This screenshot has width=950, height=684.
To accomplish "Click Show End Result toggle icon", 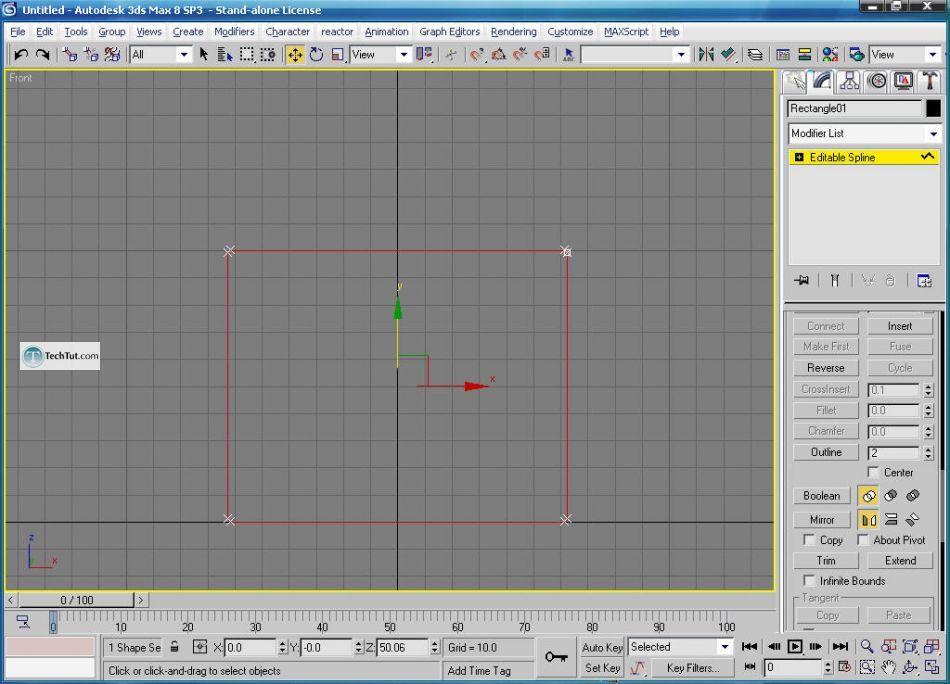I will click(x=835, y=281).
